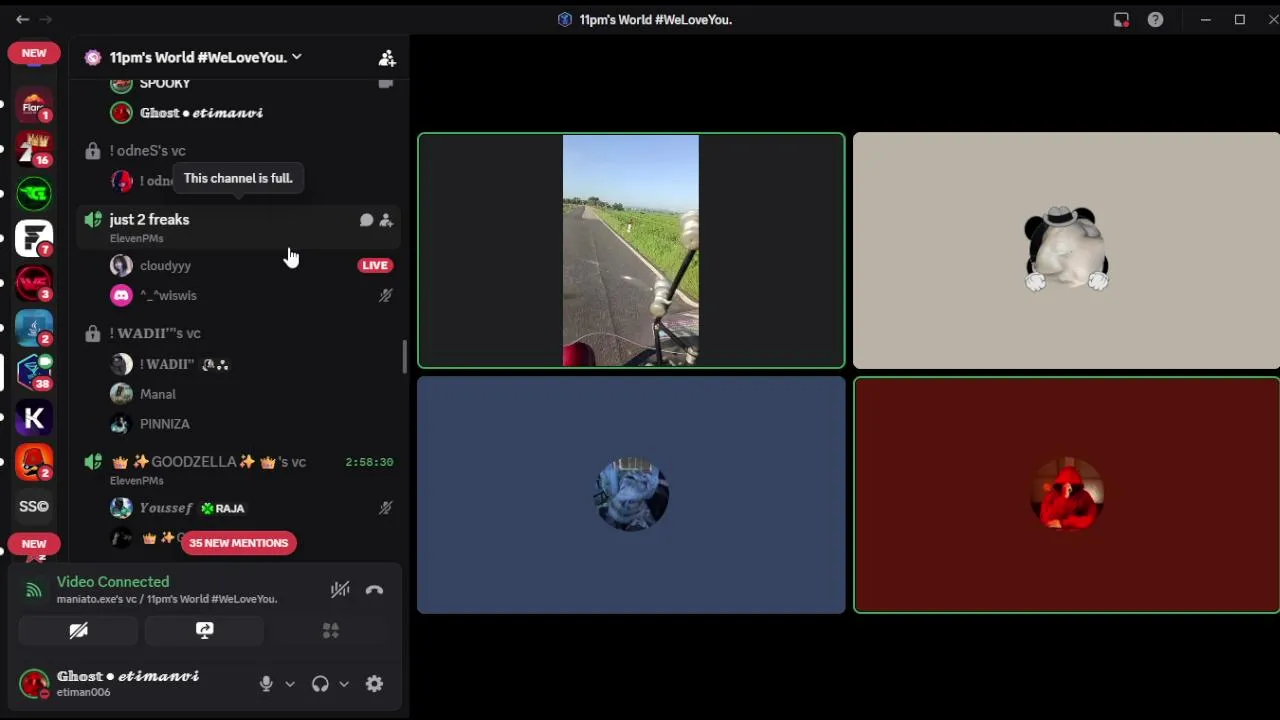Open the server icon with the 1 badge
Viewport: 1280px width, 720px height.
point(34,106)
